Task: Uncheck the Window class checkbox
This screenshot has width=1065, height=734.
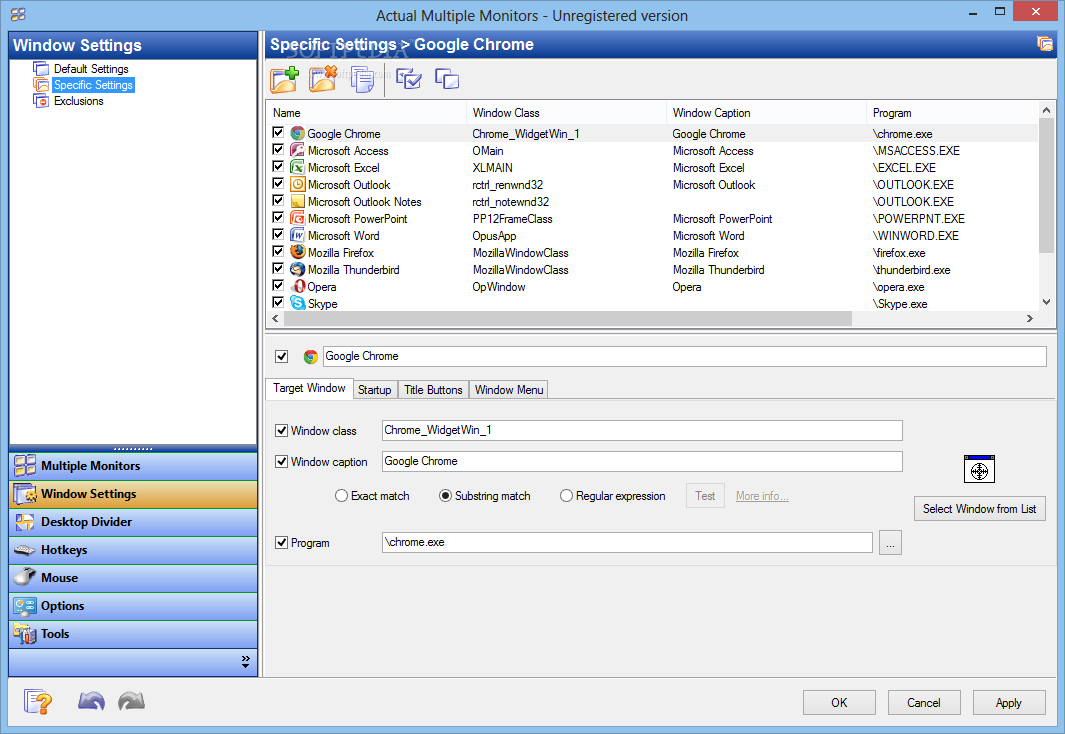Action: tap(281, 430)
